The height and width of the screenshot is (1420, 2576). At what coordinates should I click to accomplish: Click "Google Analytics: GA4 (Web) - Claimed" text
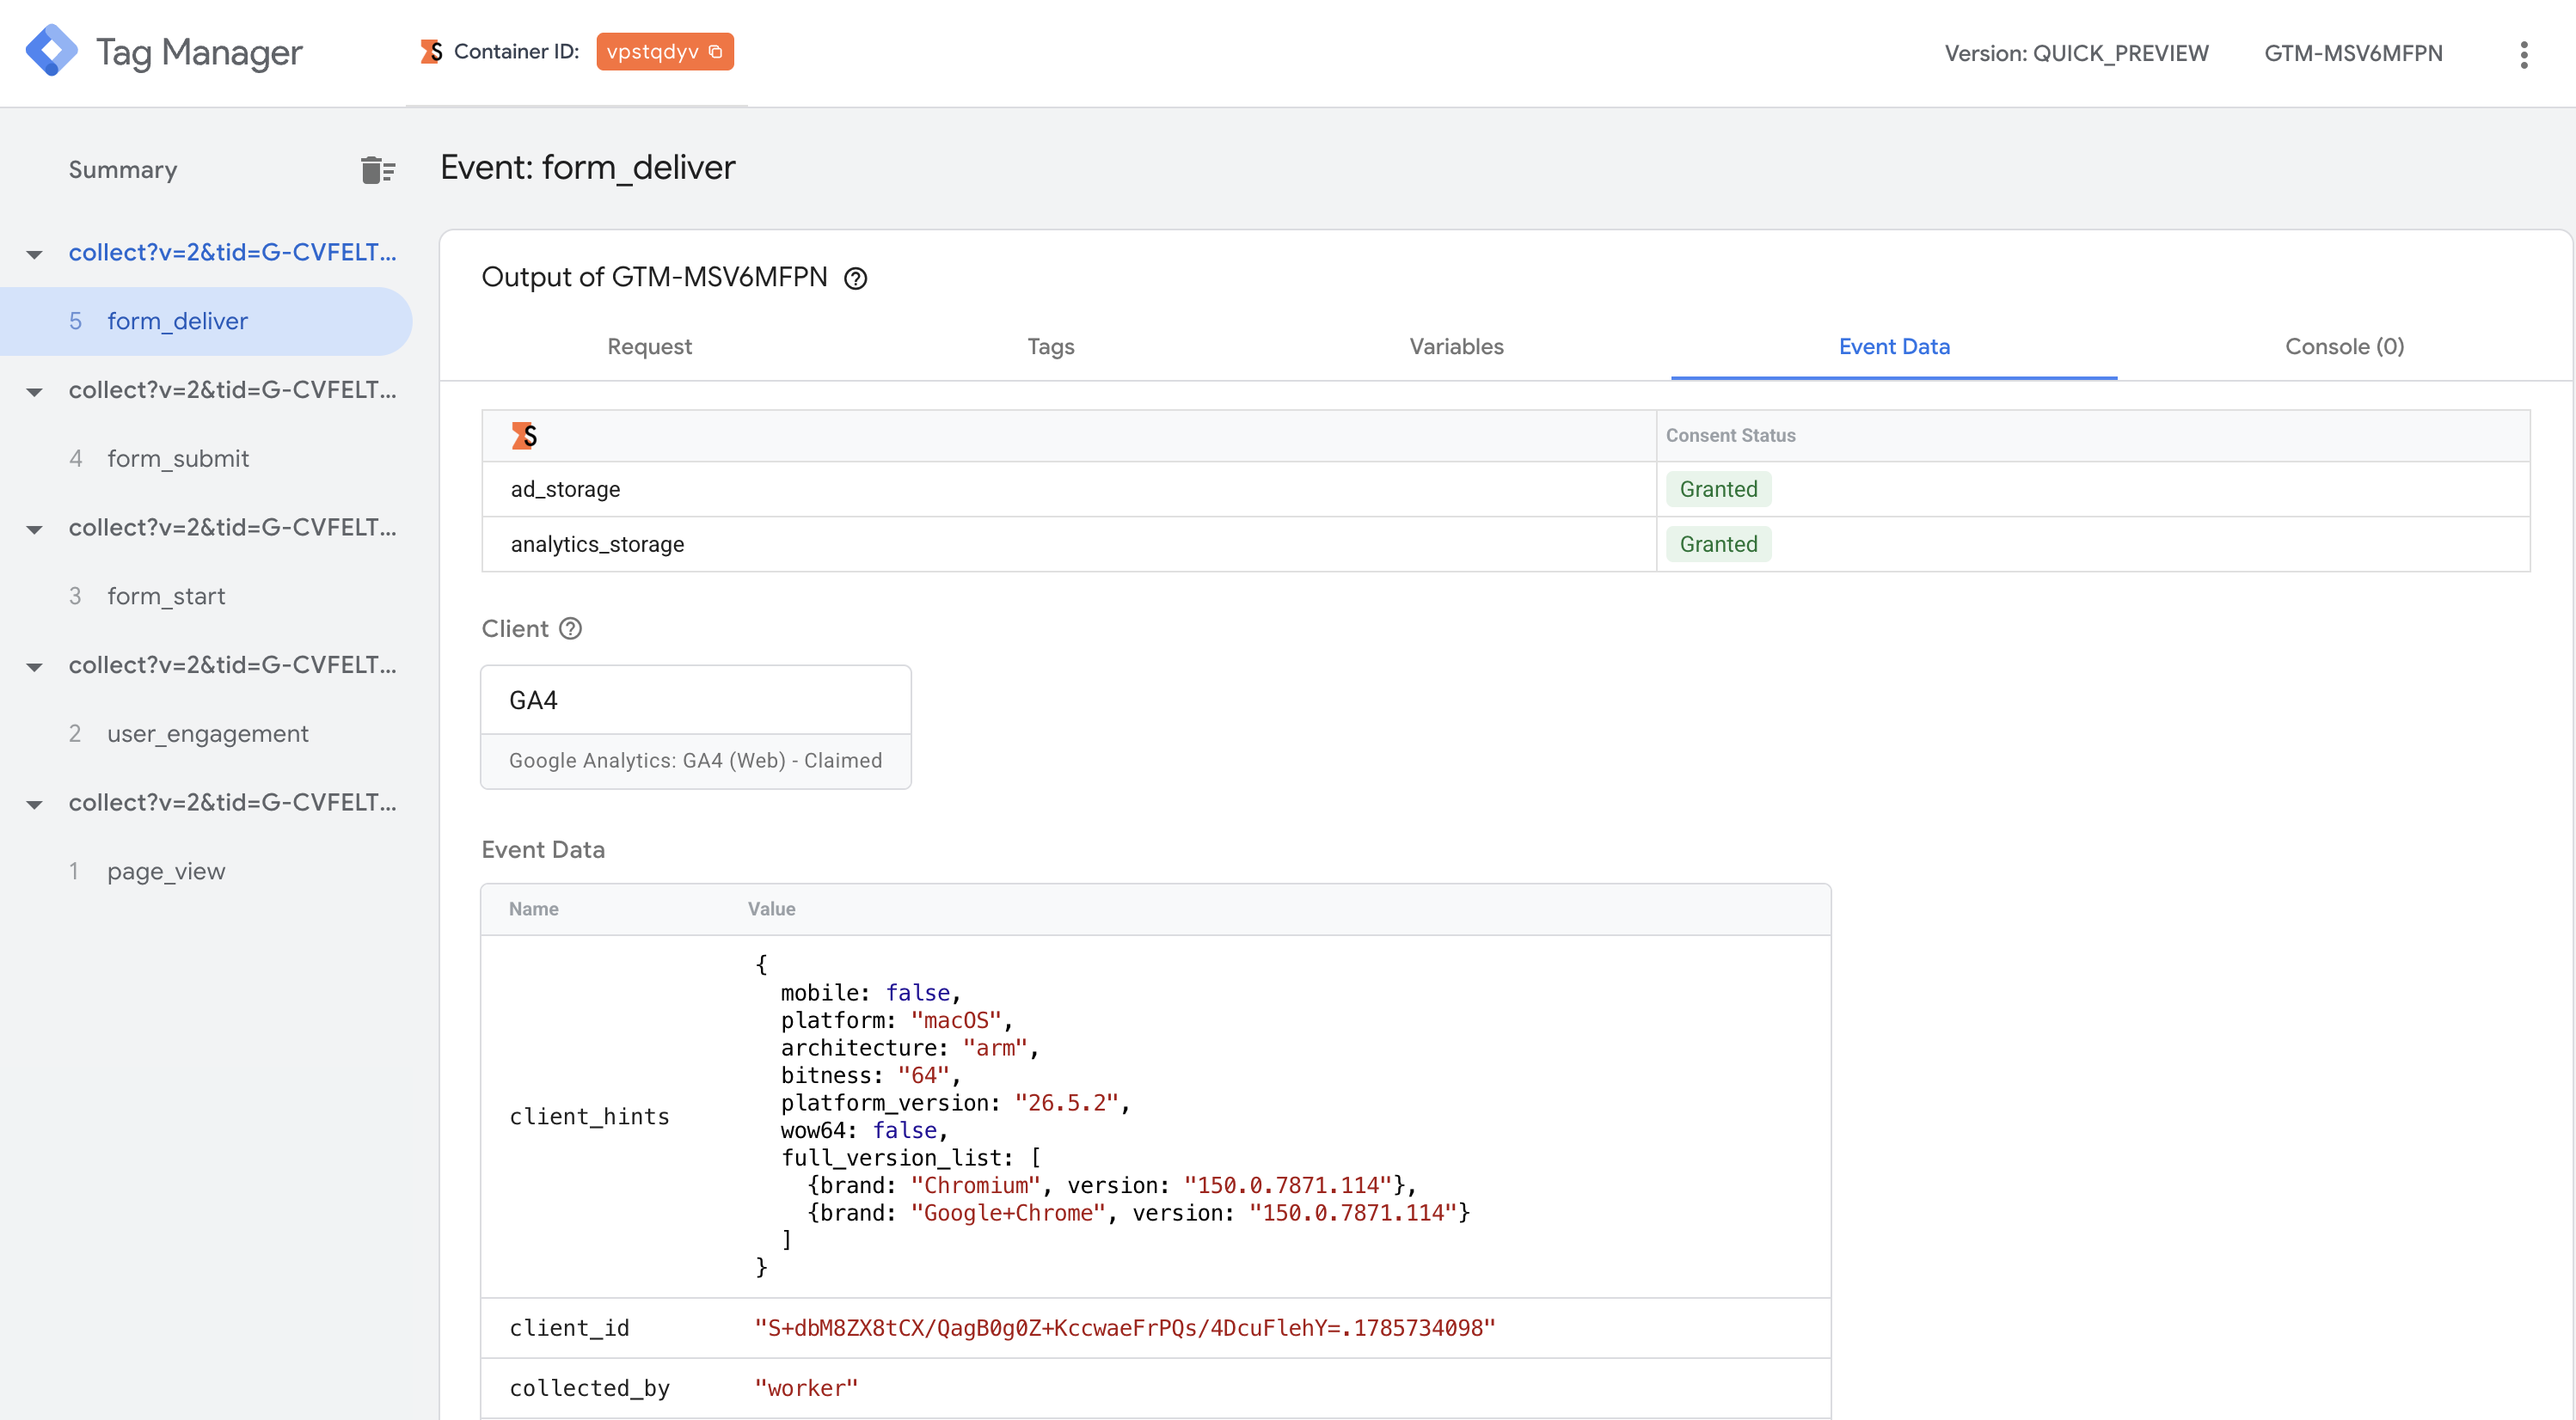pyautogui.click(x=695, y=760)
